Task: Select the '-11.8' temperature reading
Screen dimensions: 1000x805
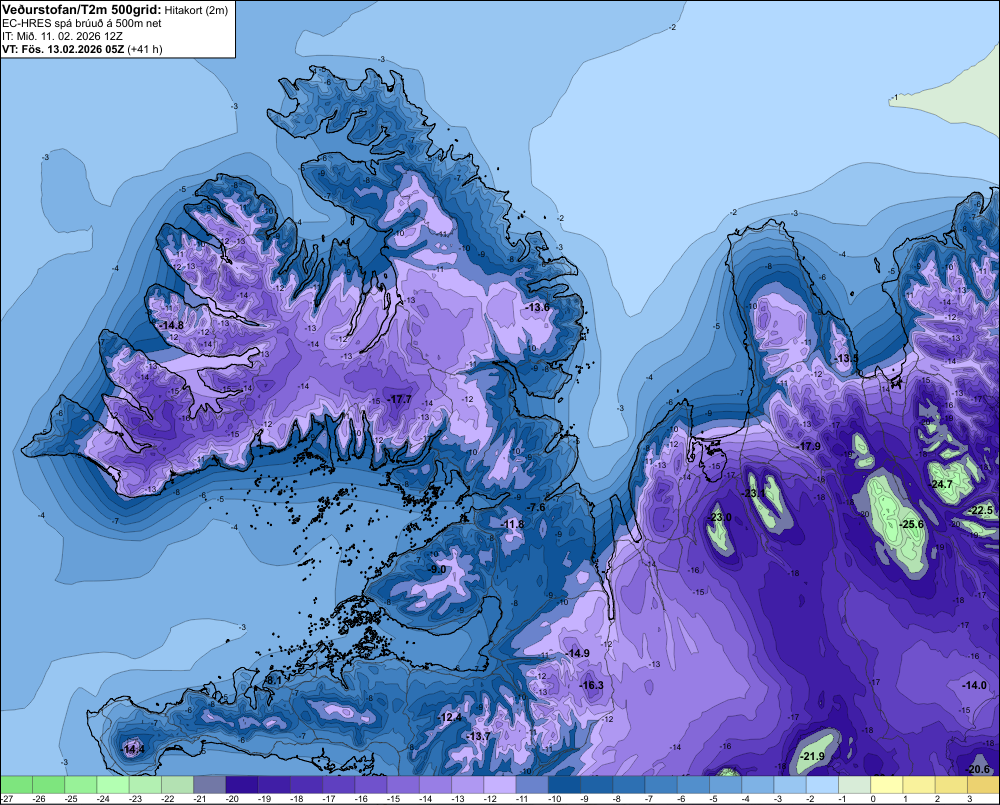Action: tap(512, 524)
